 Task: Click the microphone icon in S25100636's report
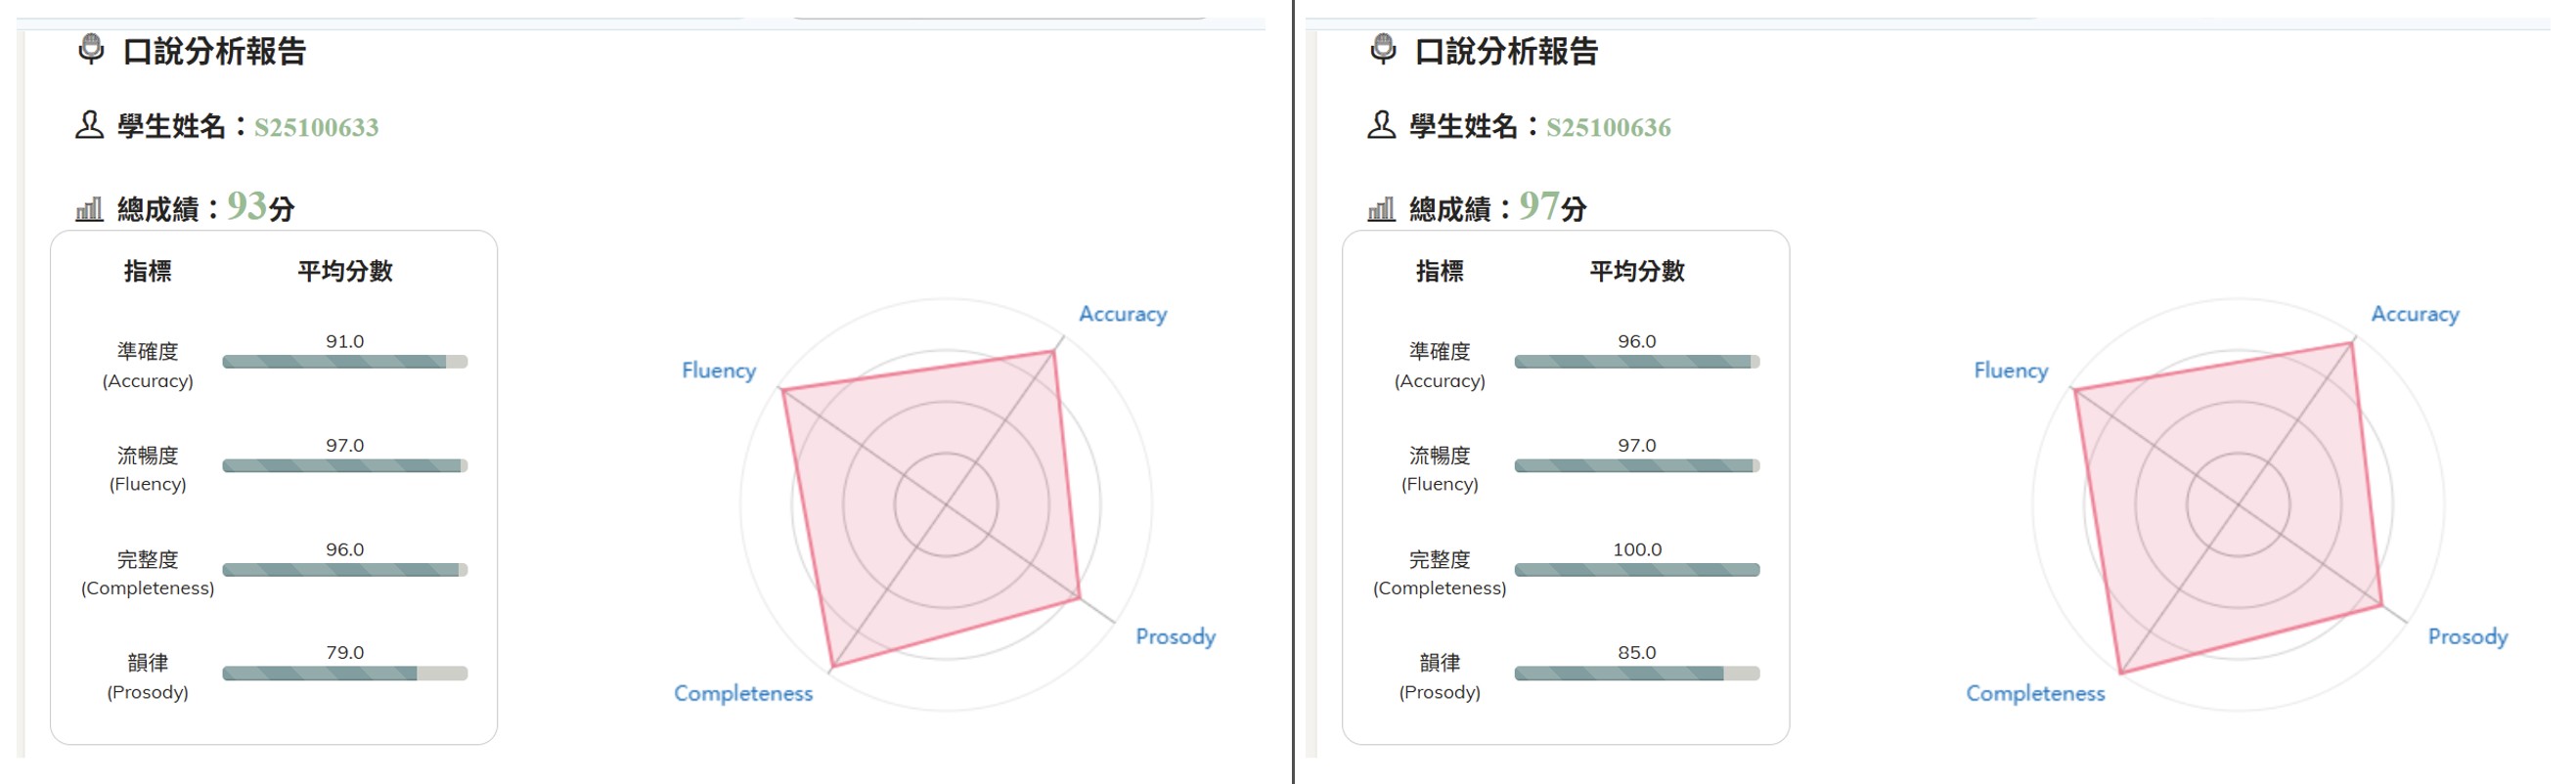(x=1383, y=49)
